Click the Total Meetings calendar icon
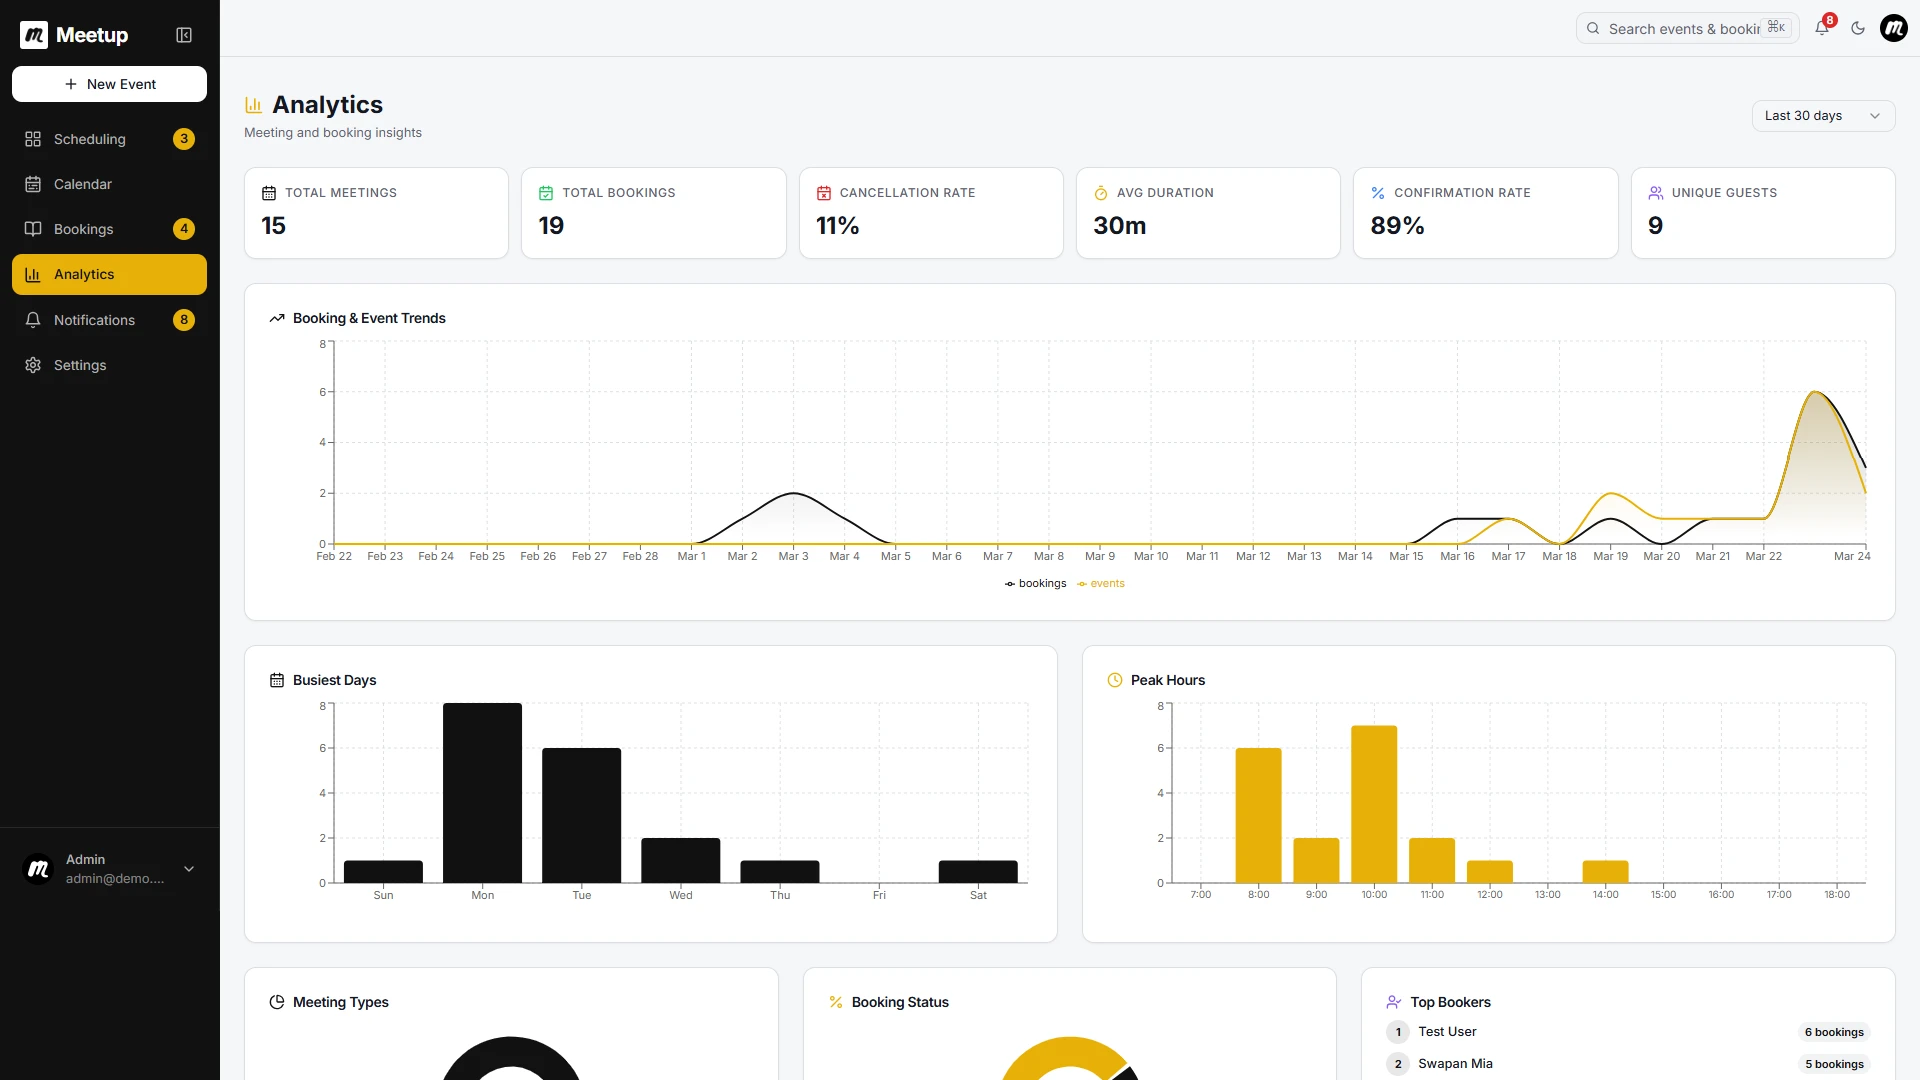Viewport: 1920px width, 1080px height. click(x=269, y=193)
